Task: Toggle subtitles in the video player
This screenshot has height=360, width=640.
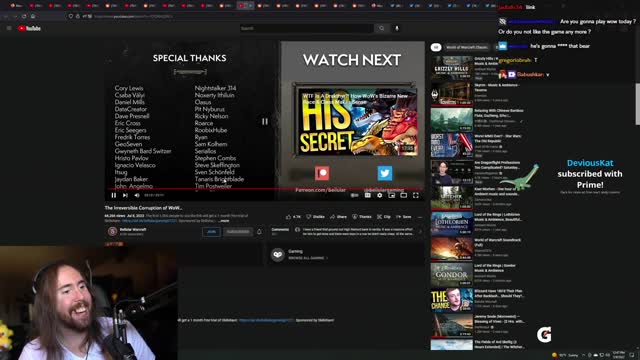Action: [368, 196]
